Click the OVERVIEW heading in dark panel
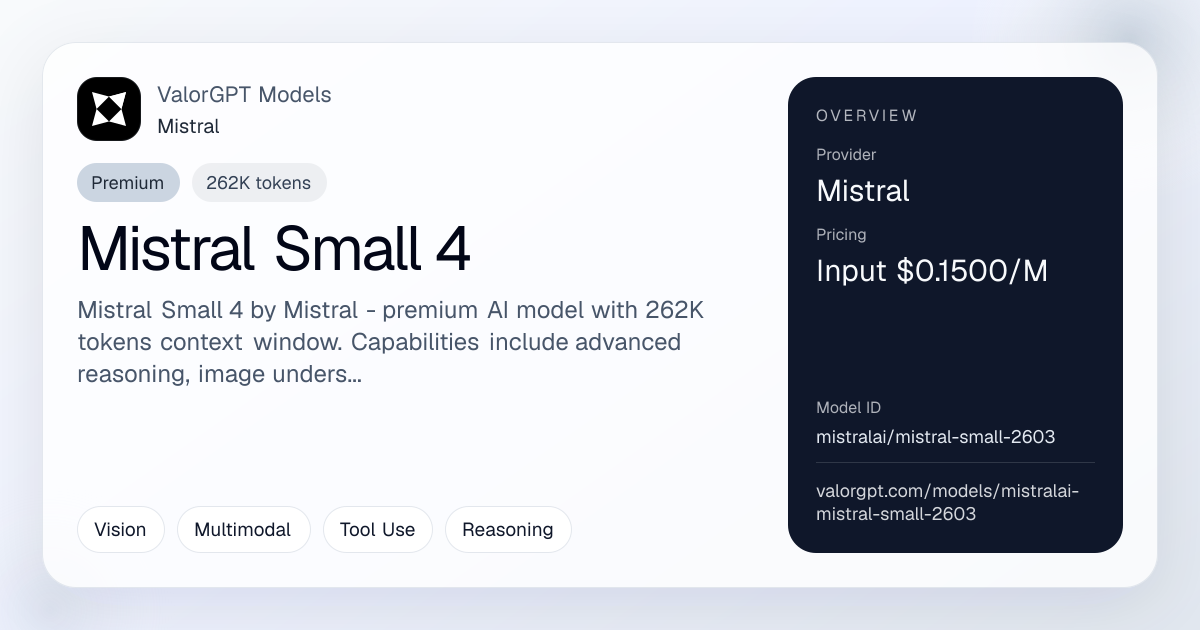 pos(867,116)
